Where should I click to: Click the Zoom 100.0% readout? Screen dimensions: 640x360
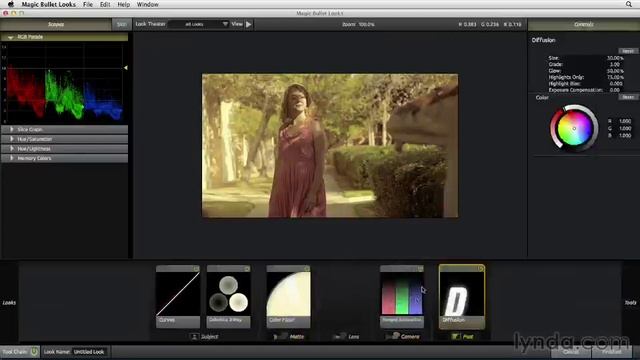pos(358,24)
